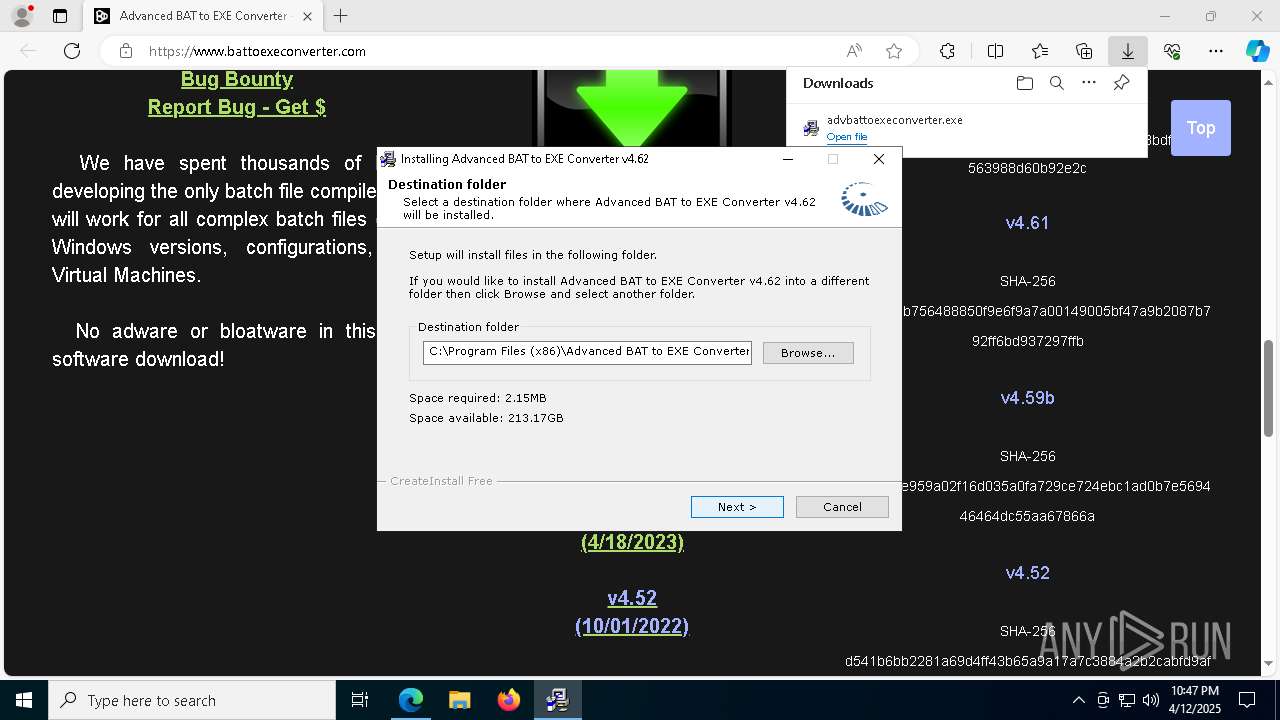Open the Windows Start menu

[24, 700]
